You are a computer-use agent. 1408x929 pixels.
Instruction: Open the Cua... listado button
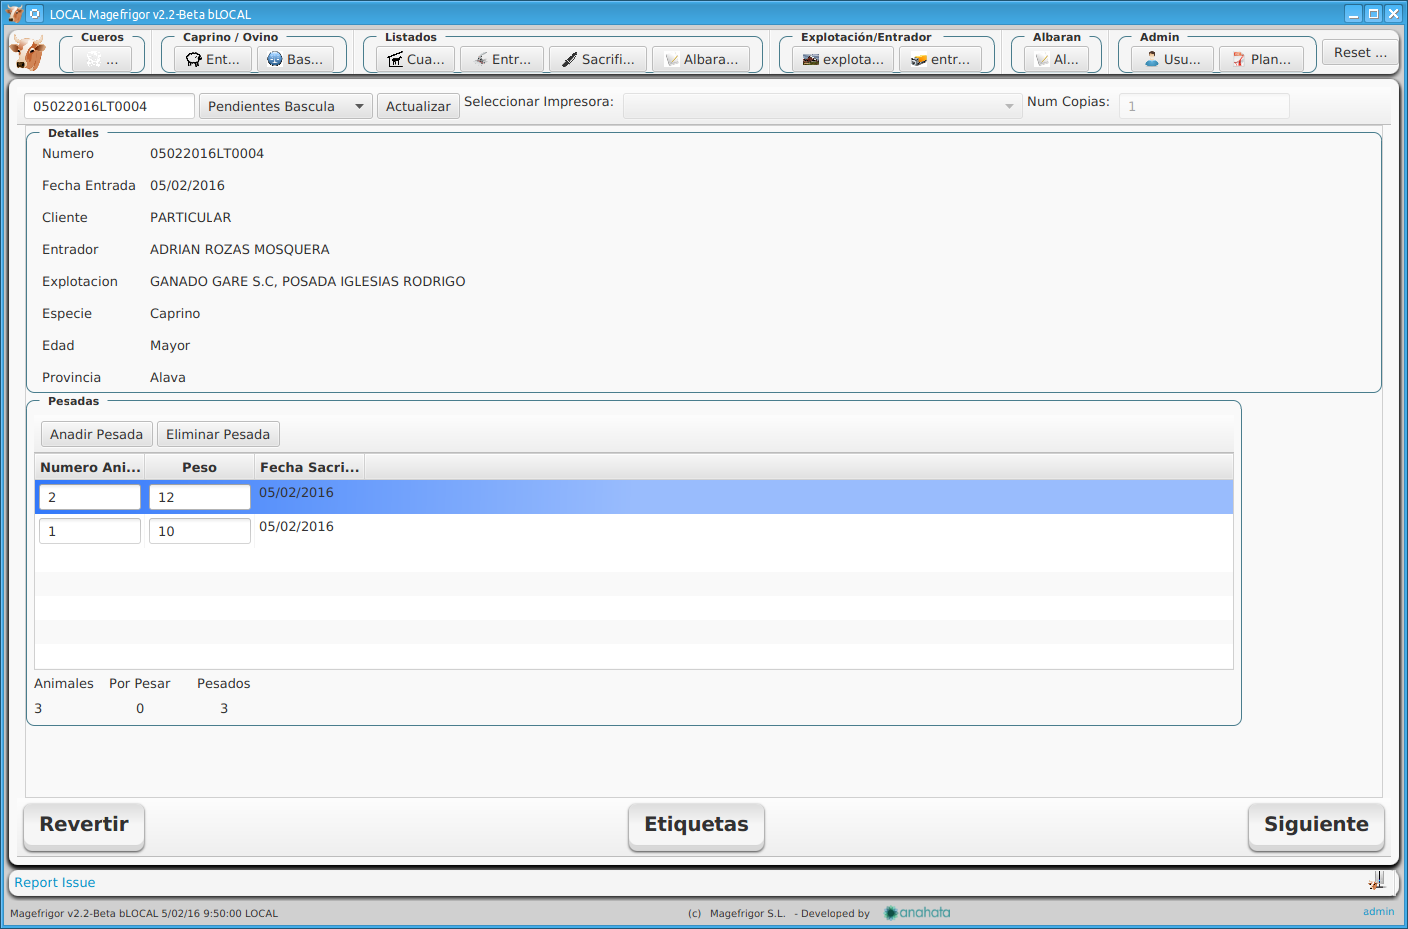pyautogui.click(x=416, y=59)
